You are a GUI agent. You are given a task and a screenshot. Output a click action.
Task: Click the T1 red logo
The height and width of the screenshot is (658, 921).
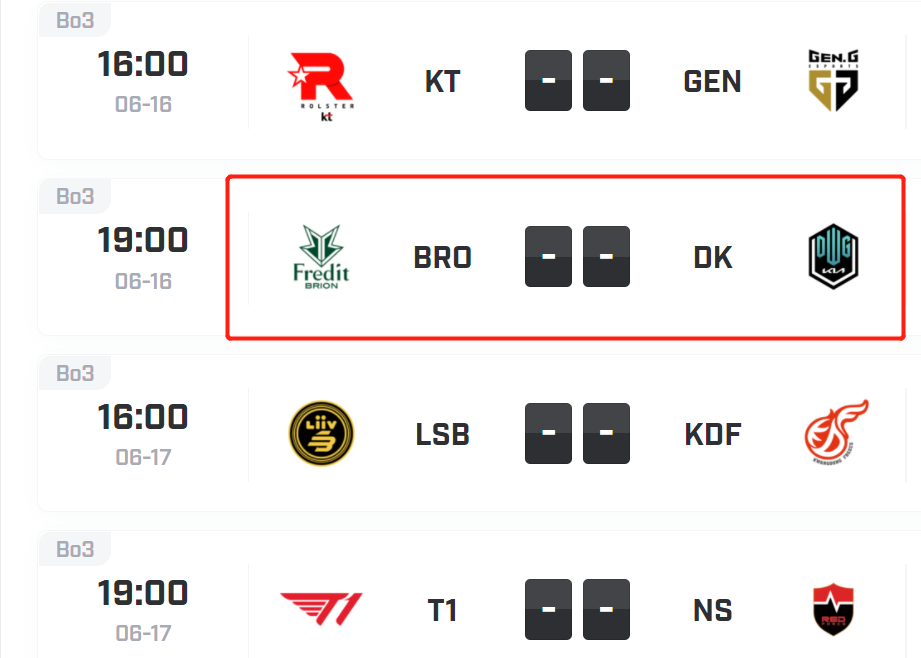321,609
